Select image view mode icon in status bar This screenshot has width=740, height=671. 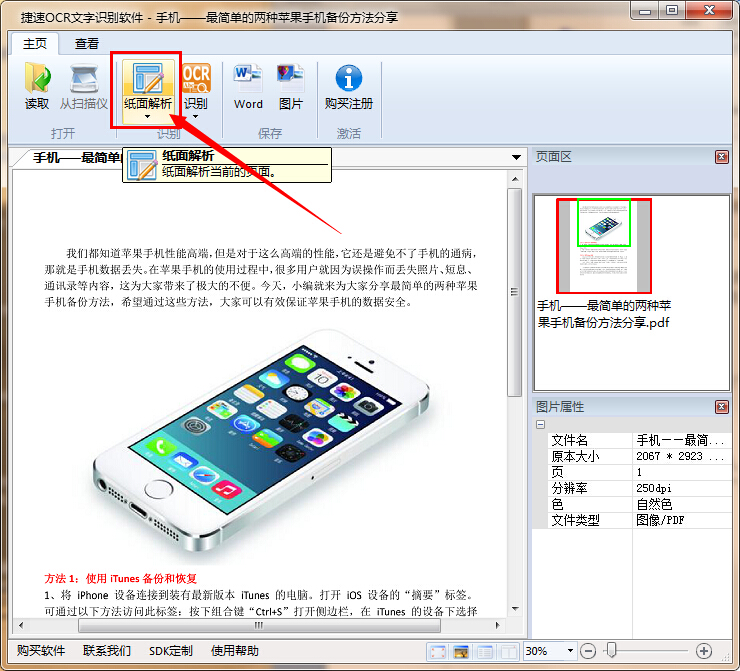461,652
